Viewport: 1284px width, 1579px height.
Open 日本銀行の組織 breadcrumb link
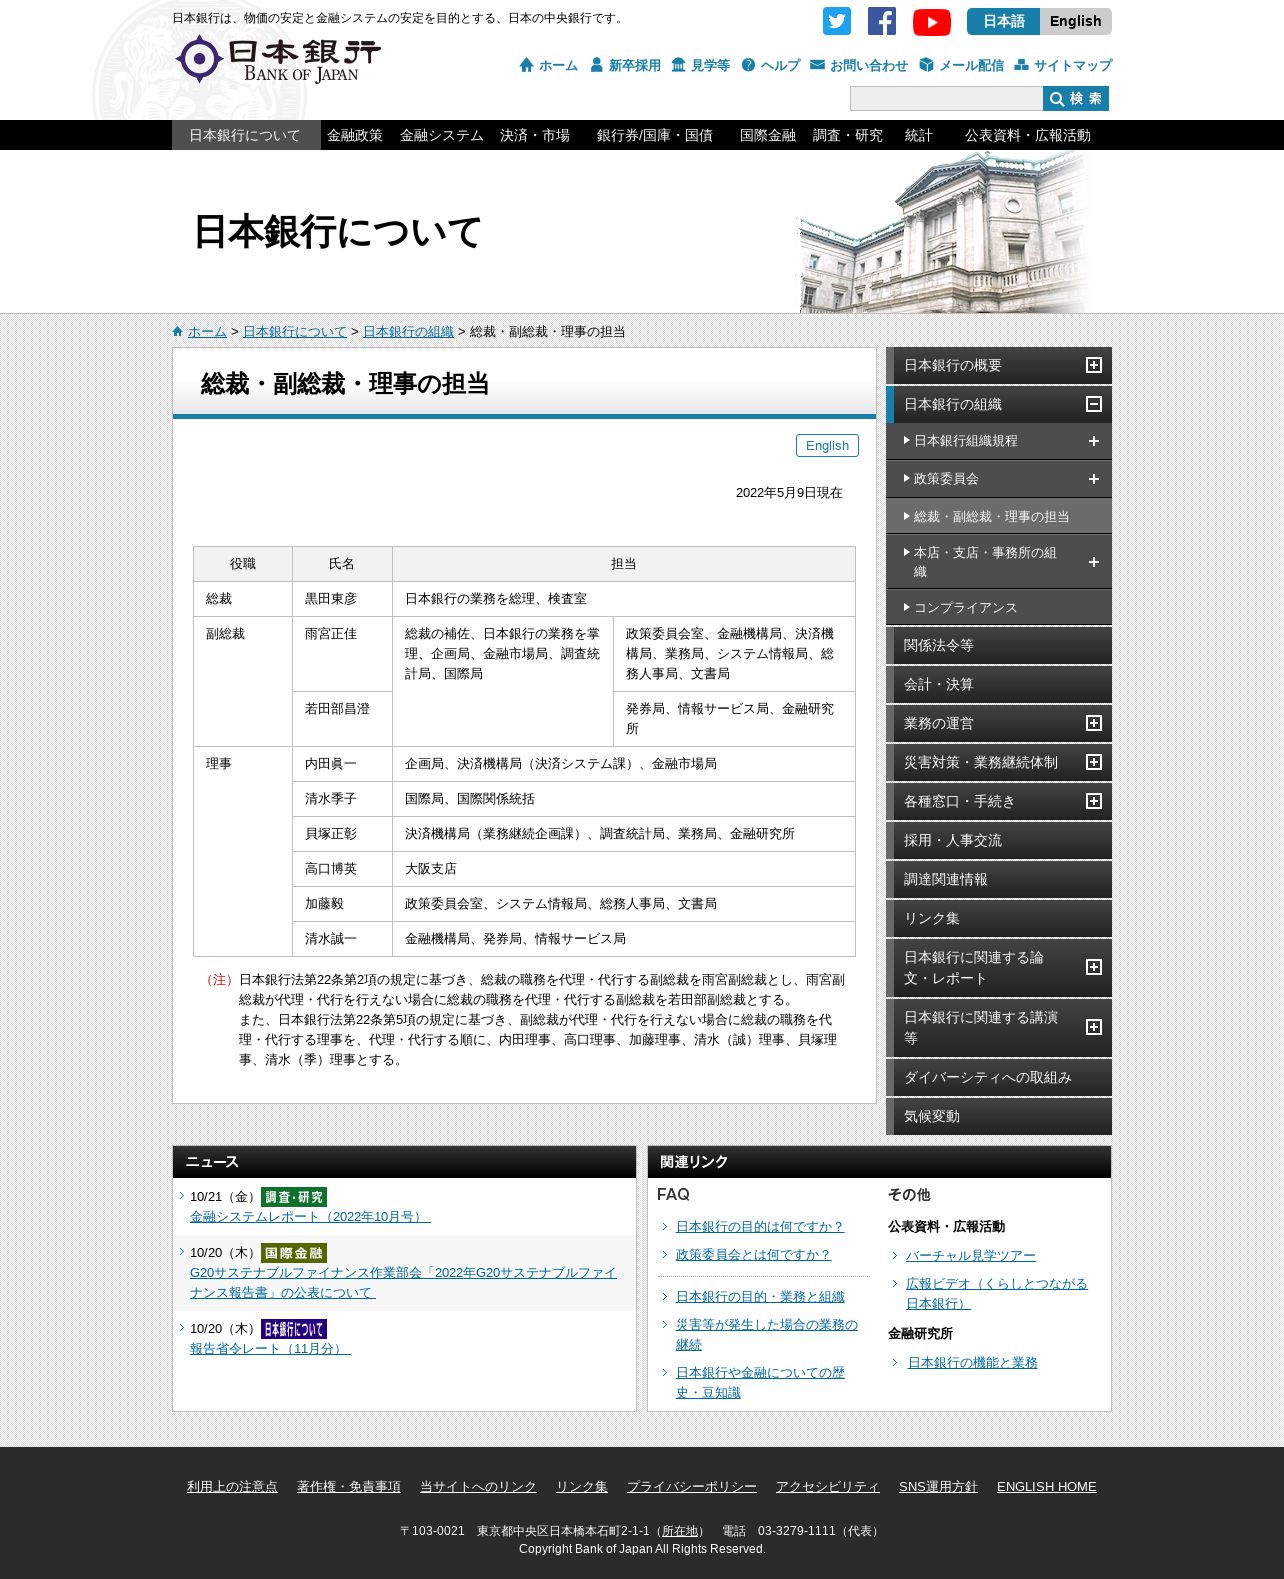[408, 332]
